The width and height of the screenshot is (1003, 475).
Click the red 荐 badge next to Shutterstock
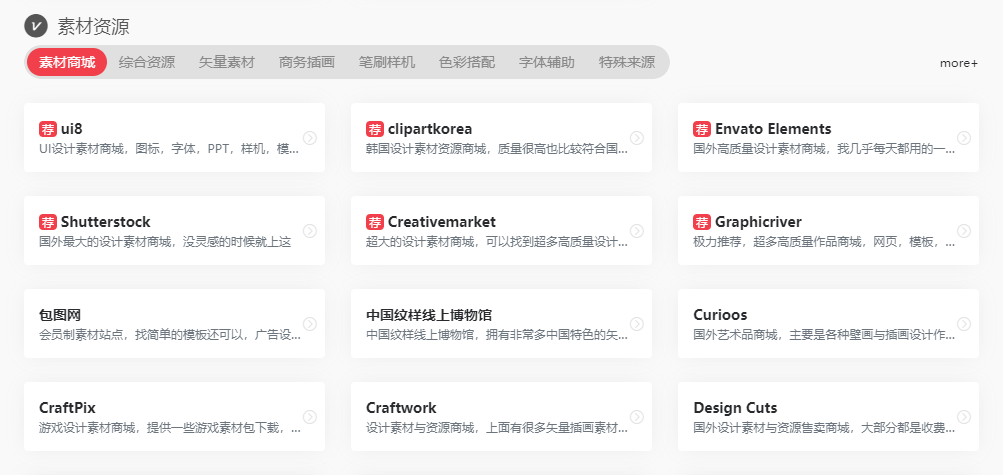click(x=48, y=222)
